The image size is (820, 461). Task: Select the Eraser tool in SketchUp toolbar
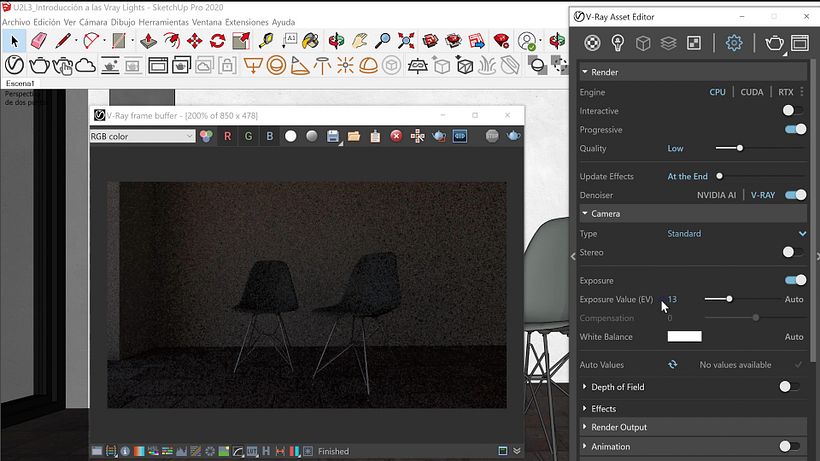click(39, 41)
